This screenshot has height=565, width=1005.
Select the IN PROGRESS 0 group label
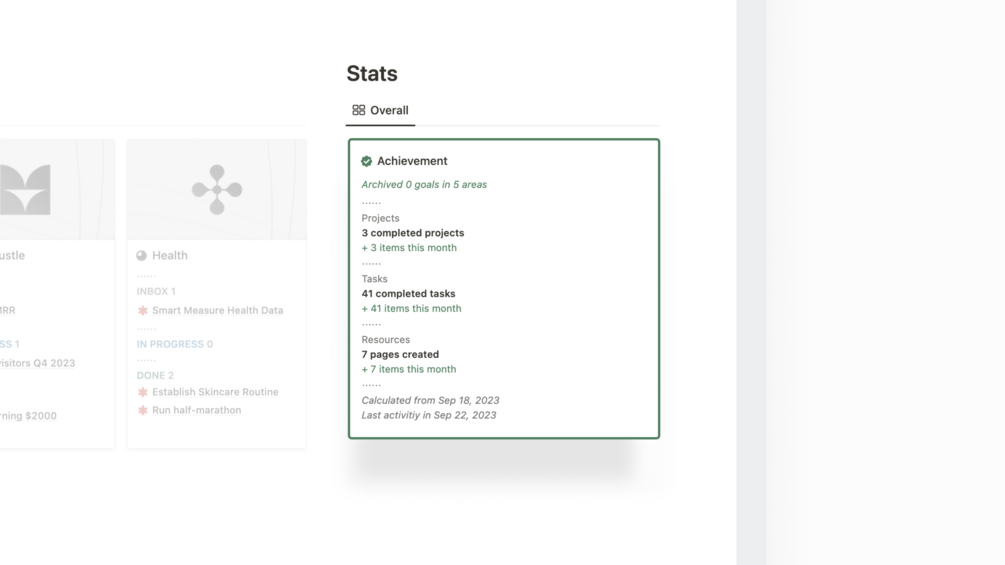pos(175,344)
